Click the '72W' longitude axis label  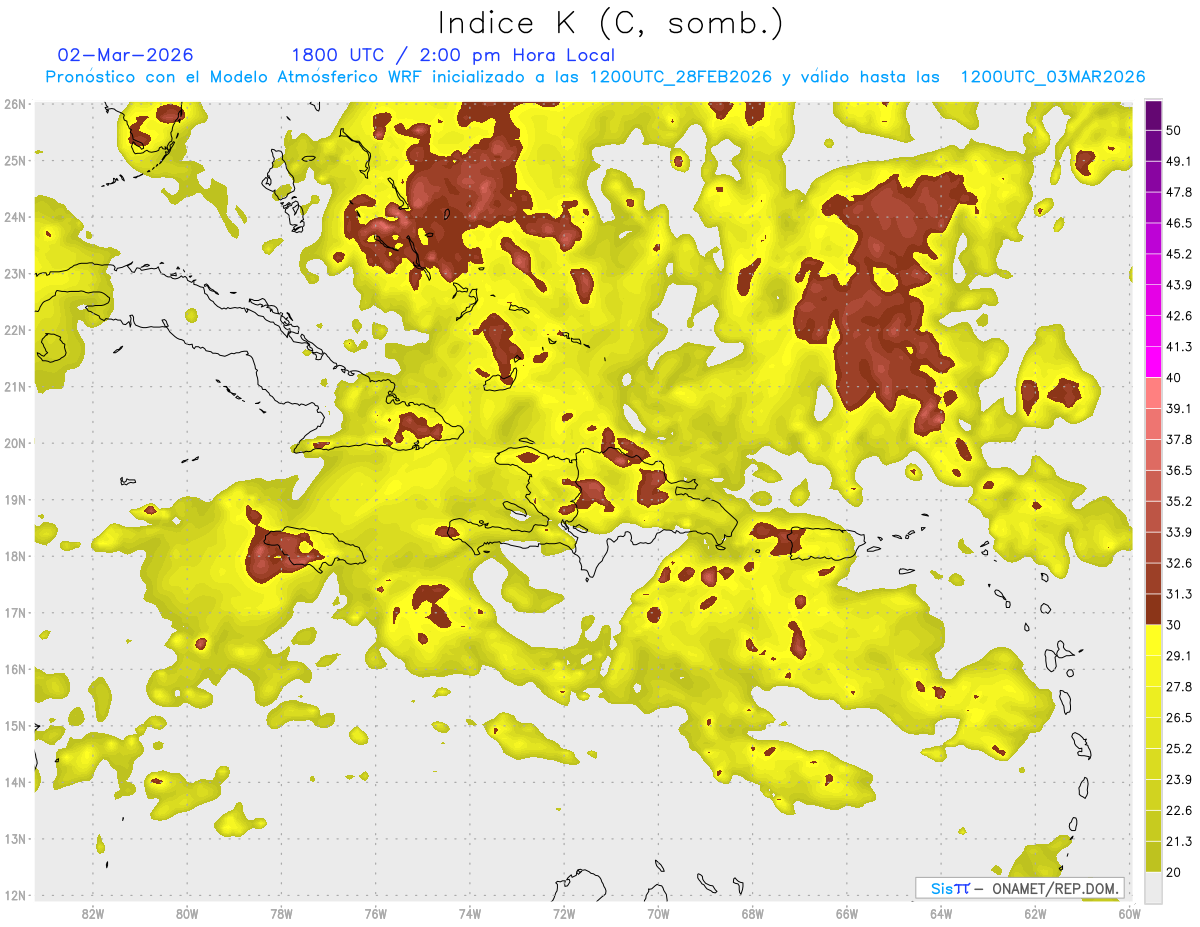point(564,914)
